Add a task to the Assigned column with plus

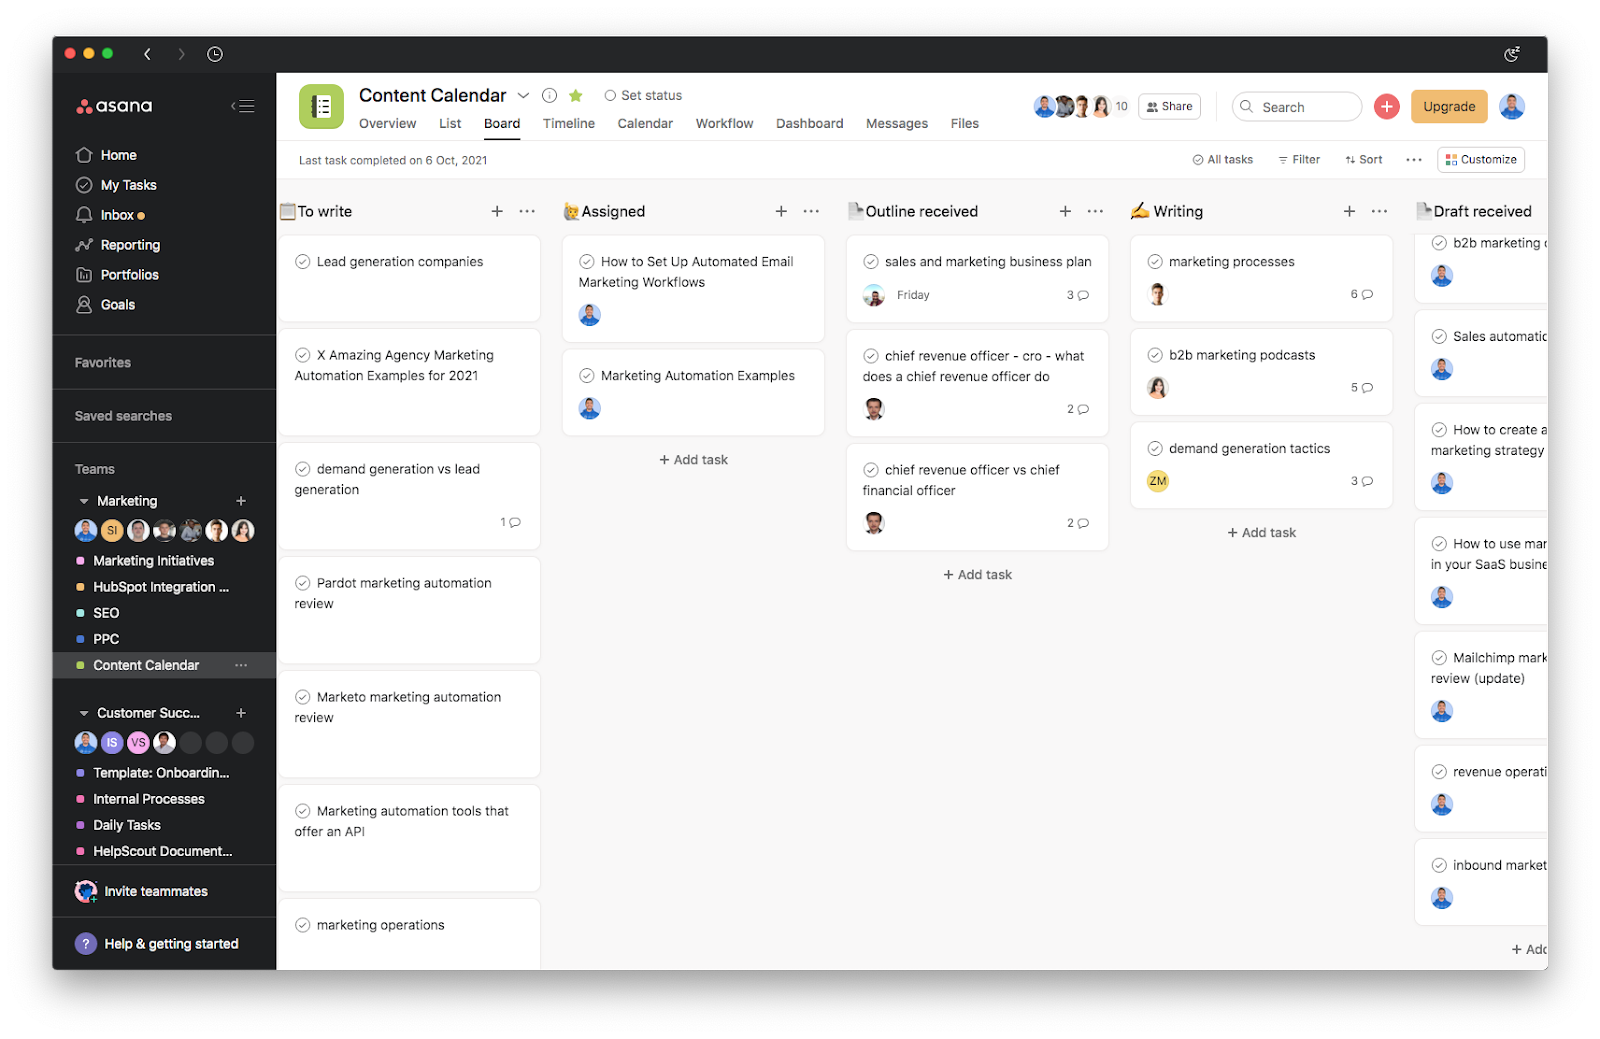(x=781, y=211)
